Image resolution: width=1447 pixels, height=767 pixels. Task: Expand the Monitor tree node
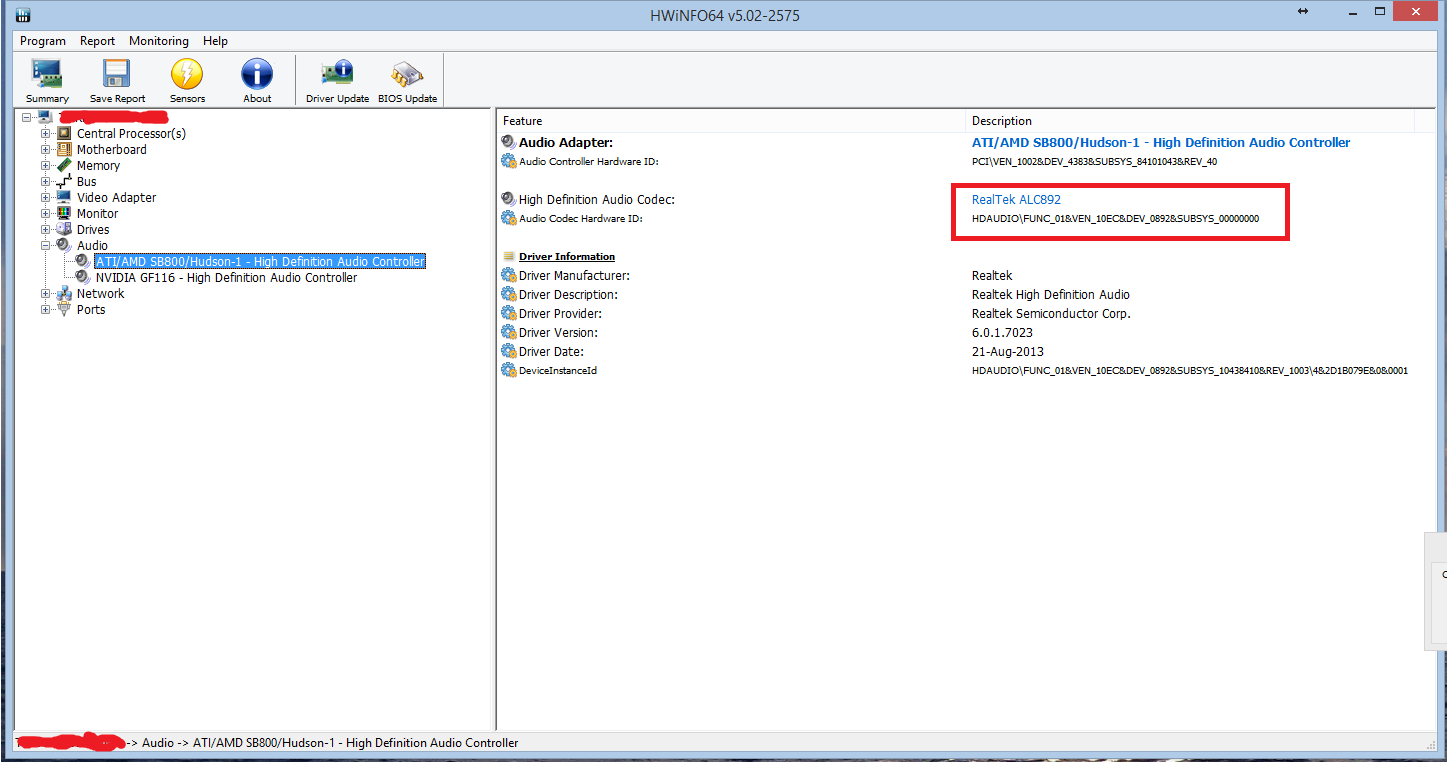pos(45,213)
